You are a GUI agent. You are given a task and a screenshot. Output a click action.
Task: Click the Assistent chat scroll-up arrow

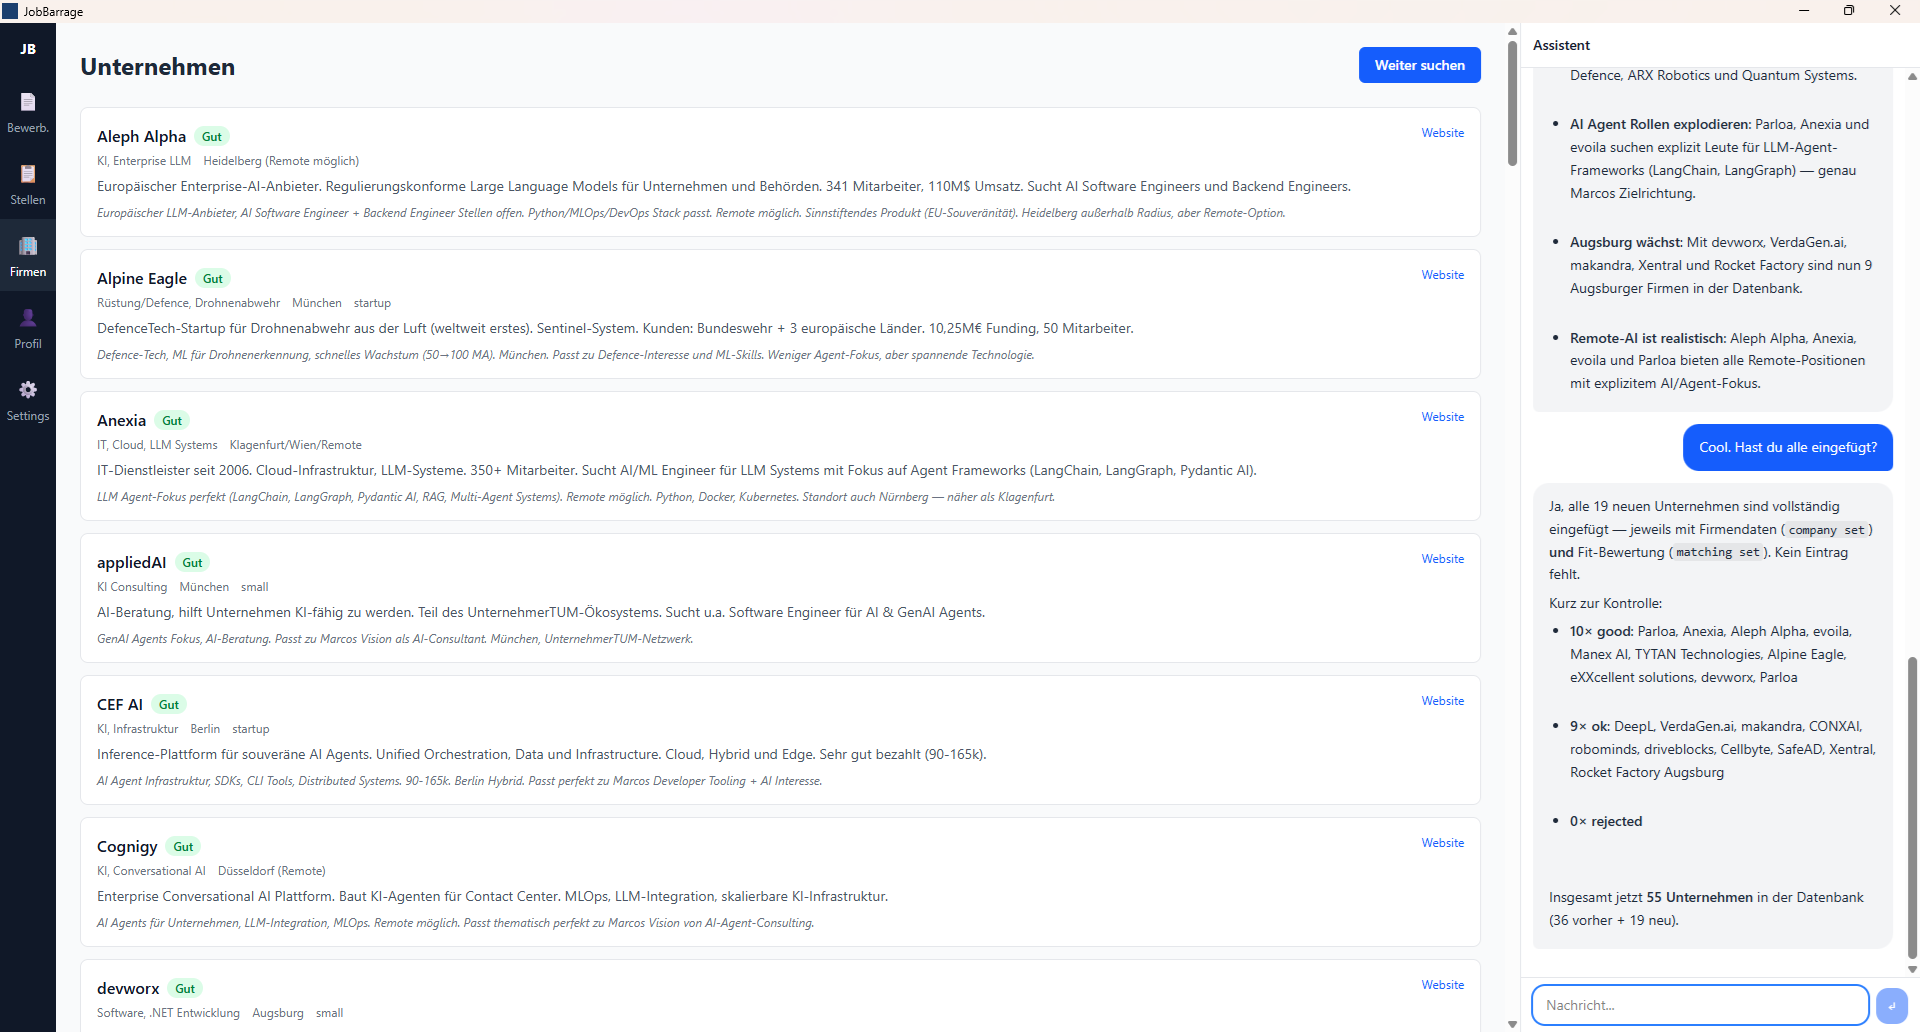pyautogui.click(x=1912, y=76)
